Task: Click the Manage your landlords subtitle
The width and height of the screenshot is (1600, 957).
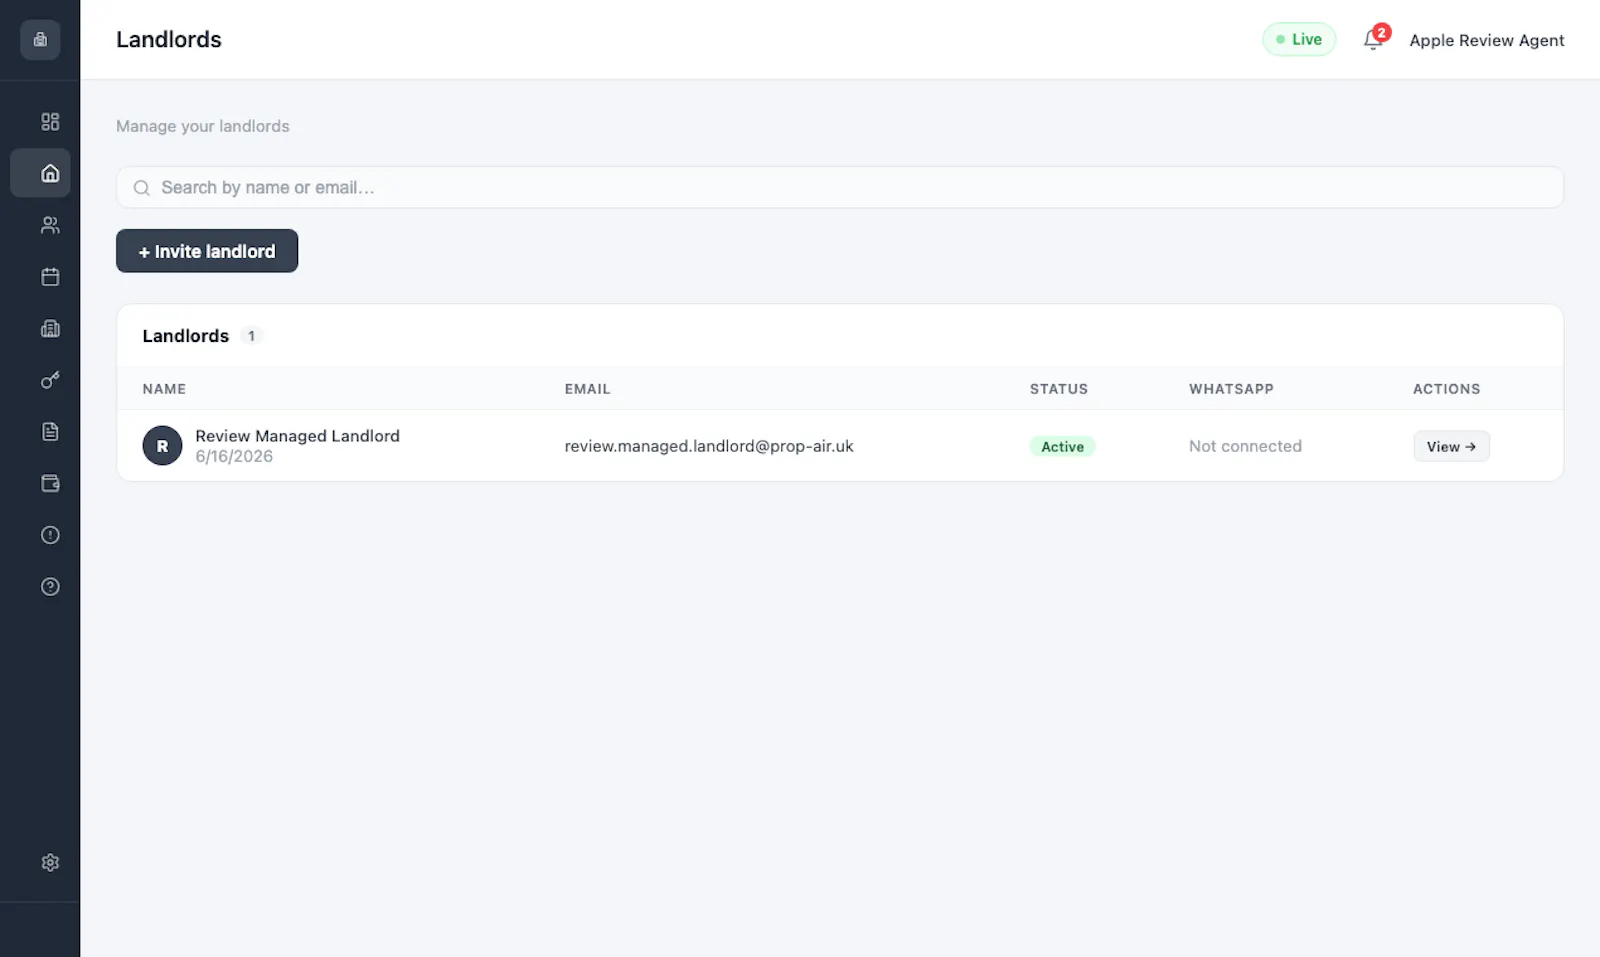Action: [202, 126]
